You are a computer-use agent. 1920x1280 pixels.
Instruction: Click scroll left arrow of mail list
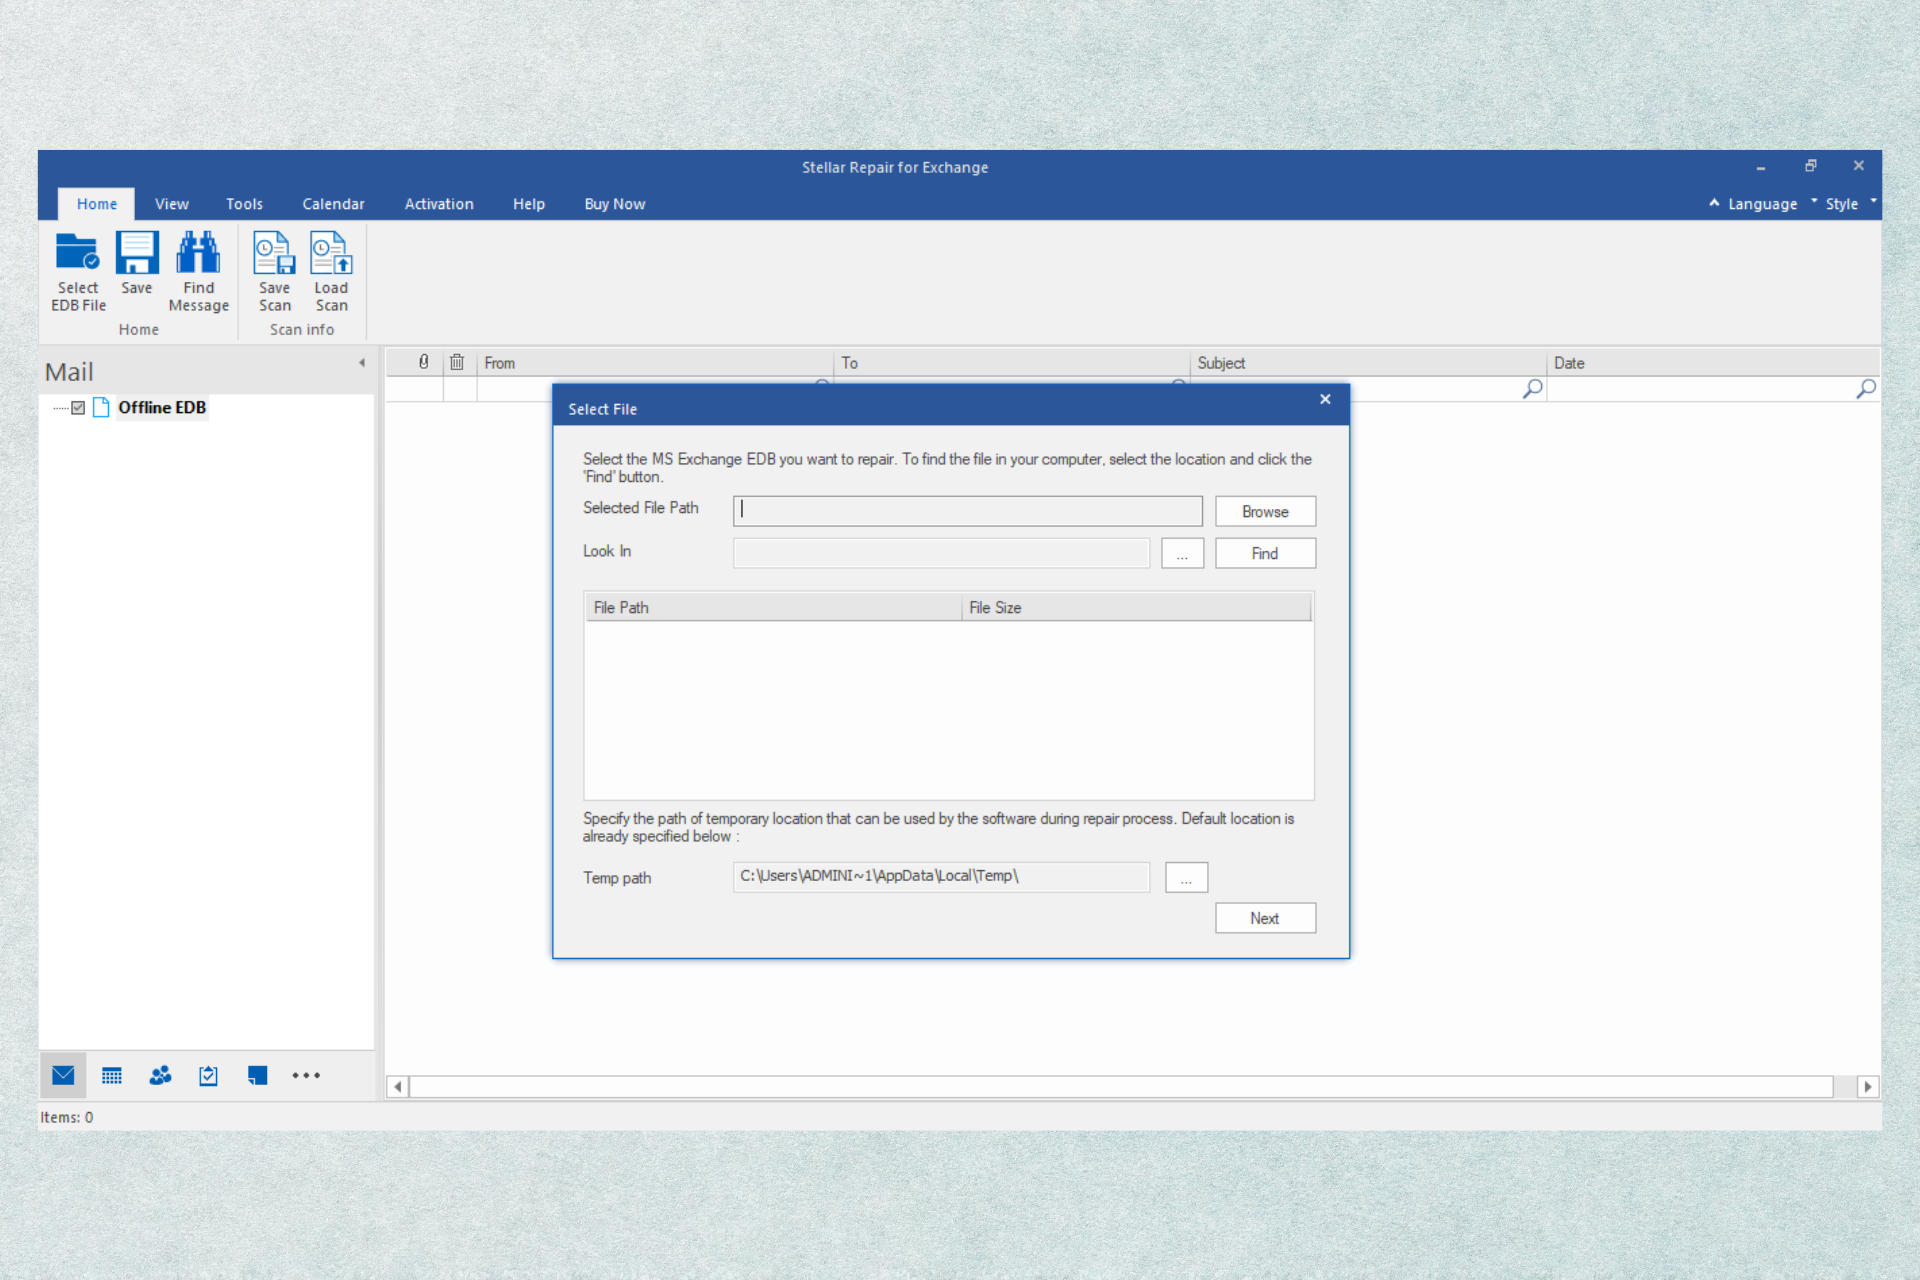[398, 1087]
